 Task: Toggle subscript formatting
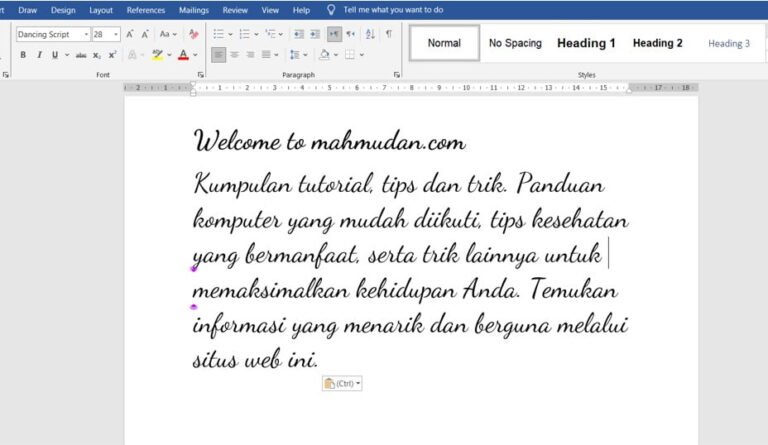tap(97, 55)
